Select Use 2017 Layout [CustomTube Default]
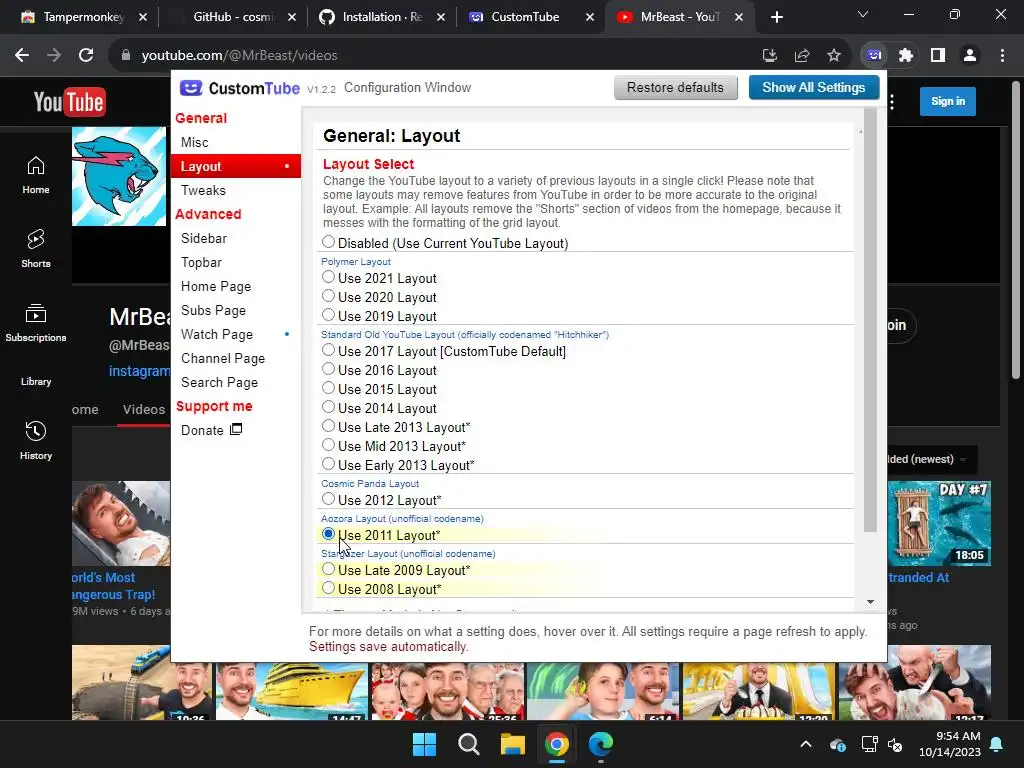 (328, 351)
